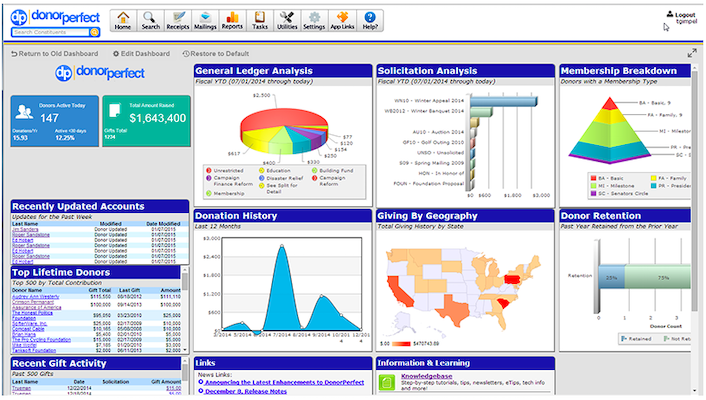706x400 pixels.
Task: Open the $15.00 gift amount link
Action: tap(173, 388)
